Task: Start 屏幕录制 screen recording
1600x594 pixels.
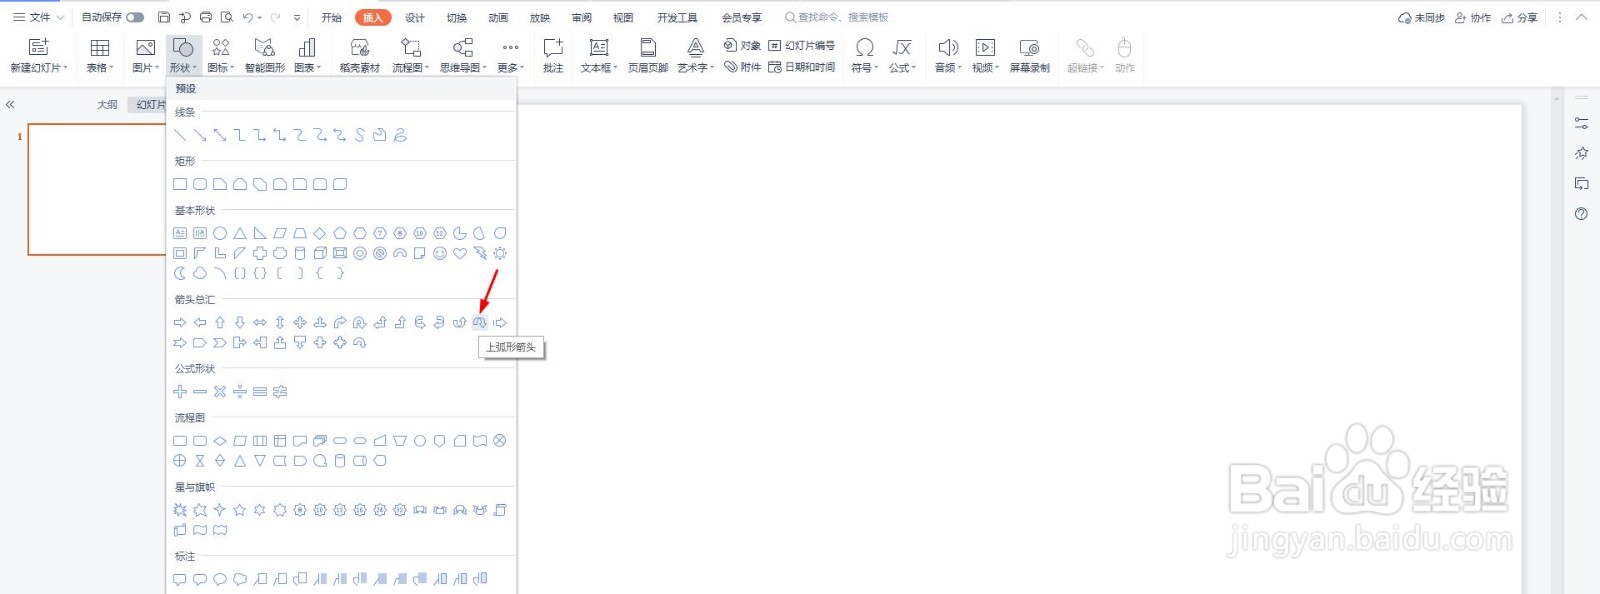Action: (x=1029, y=55)
